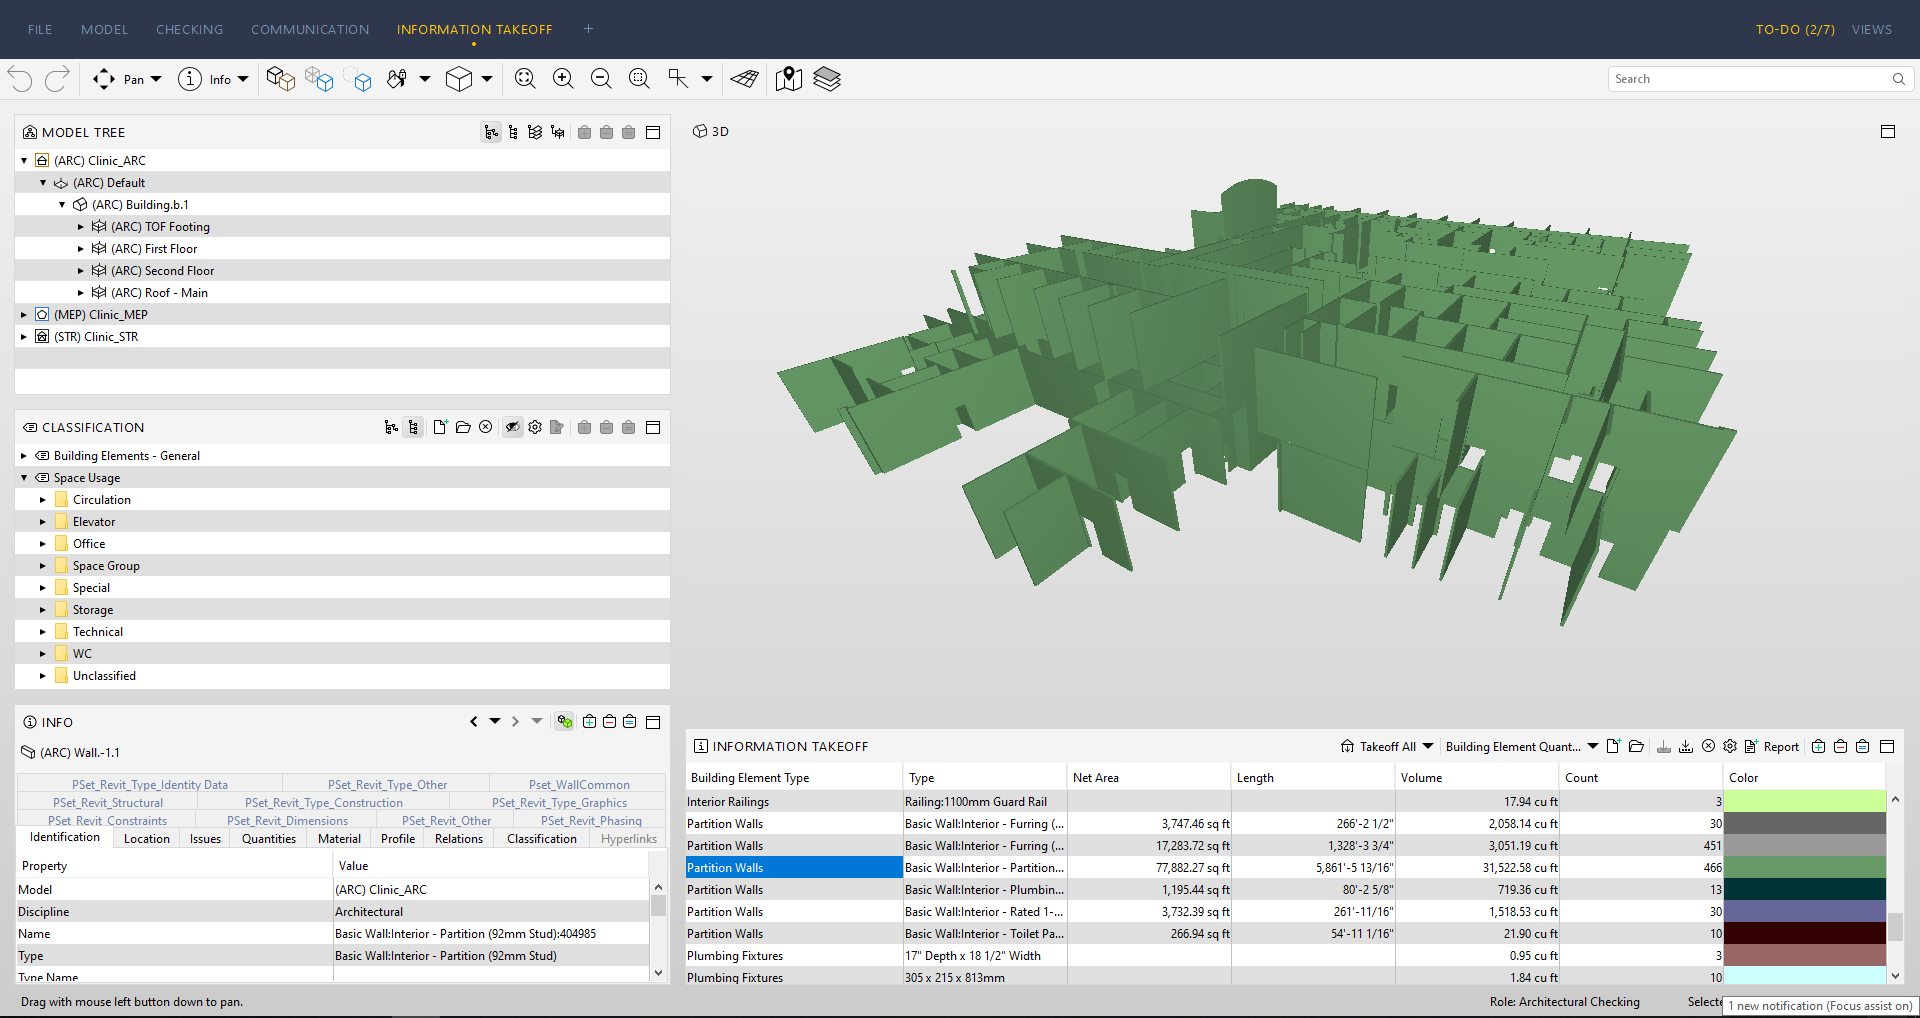Toggle the crossed-eye visibility button in Classification
Viewport: 1920px width, 1018px height.
[x=512, y=427]
